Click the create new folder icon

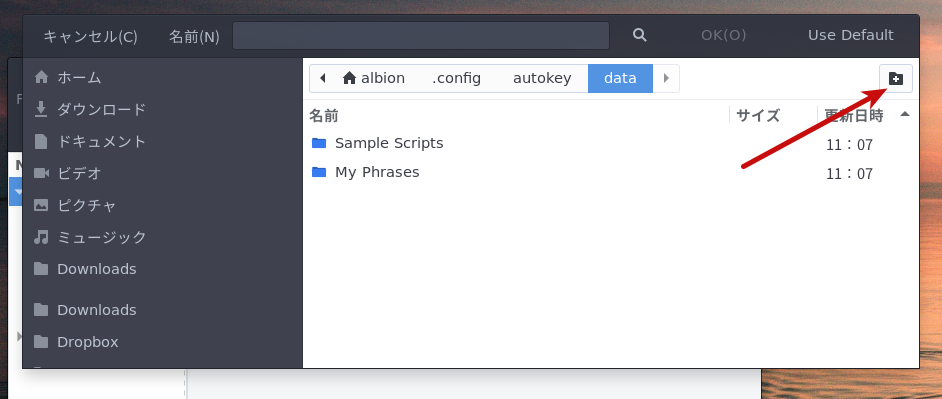pos(896,79)
